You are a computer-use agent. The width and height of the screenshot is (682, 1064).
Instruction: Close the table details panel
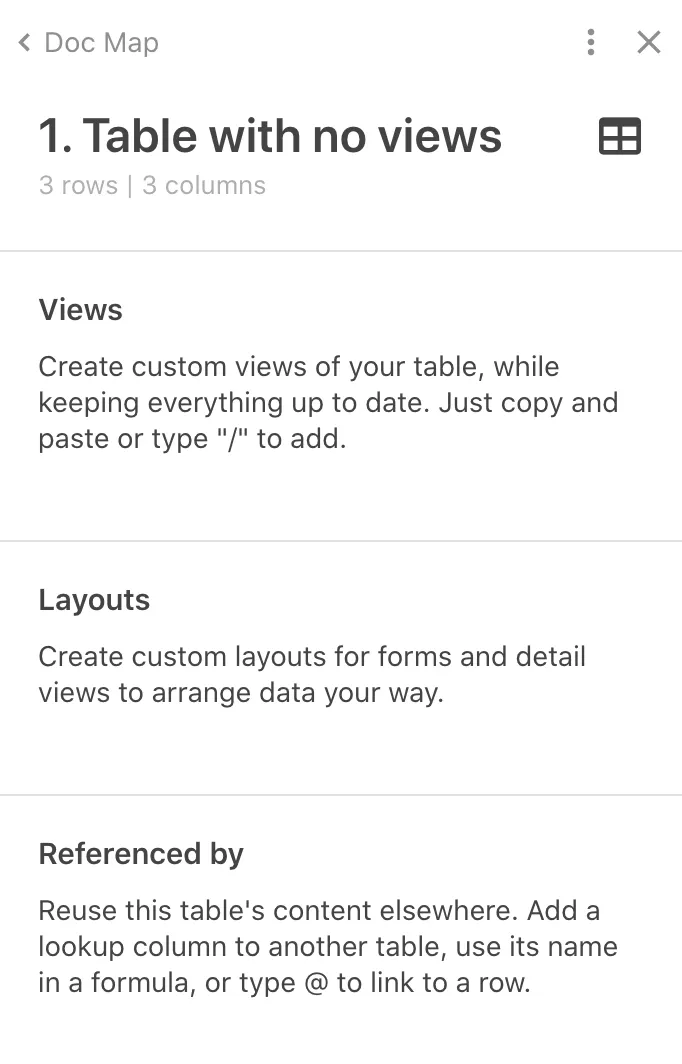point(649,43)
